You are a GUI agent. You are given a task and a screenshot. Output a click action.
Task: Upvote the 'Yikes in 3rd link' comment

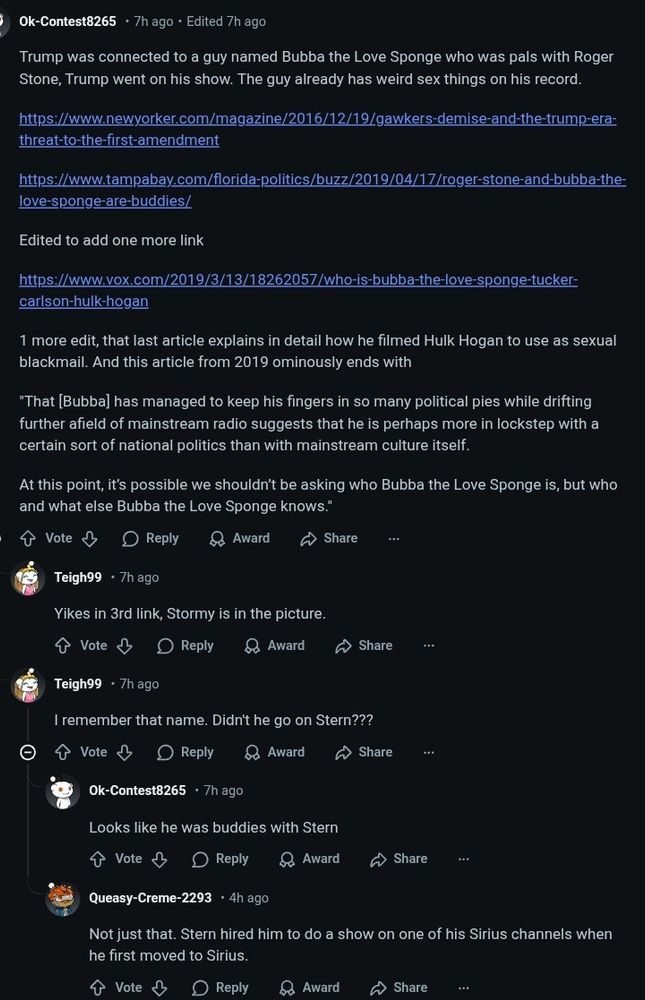tap(63, 645)
